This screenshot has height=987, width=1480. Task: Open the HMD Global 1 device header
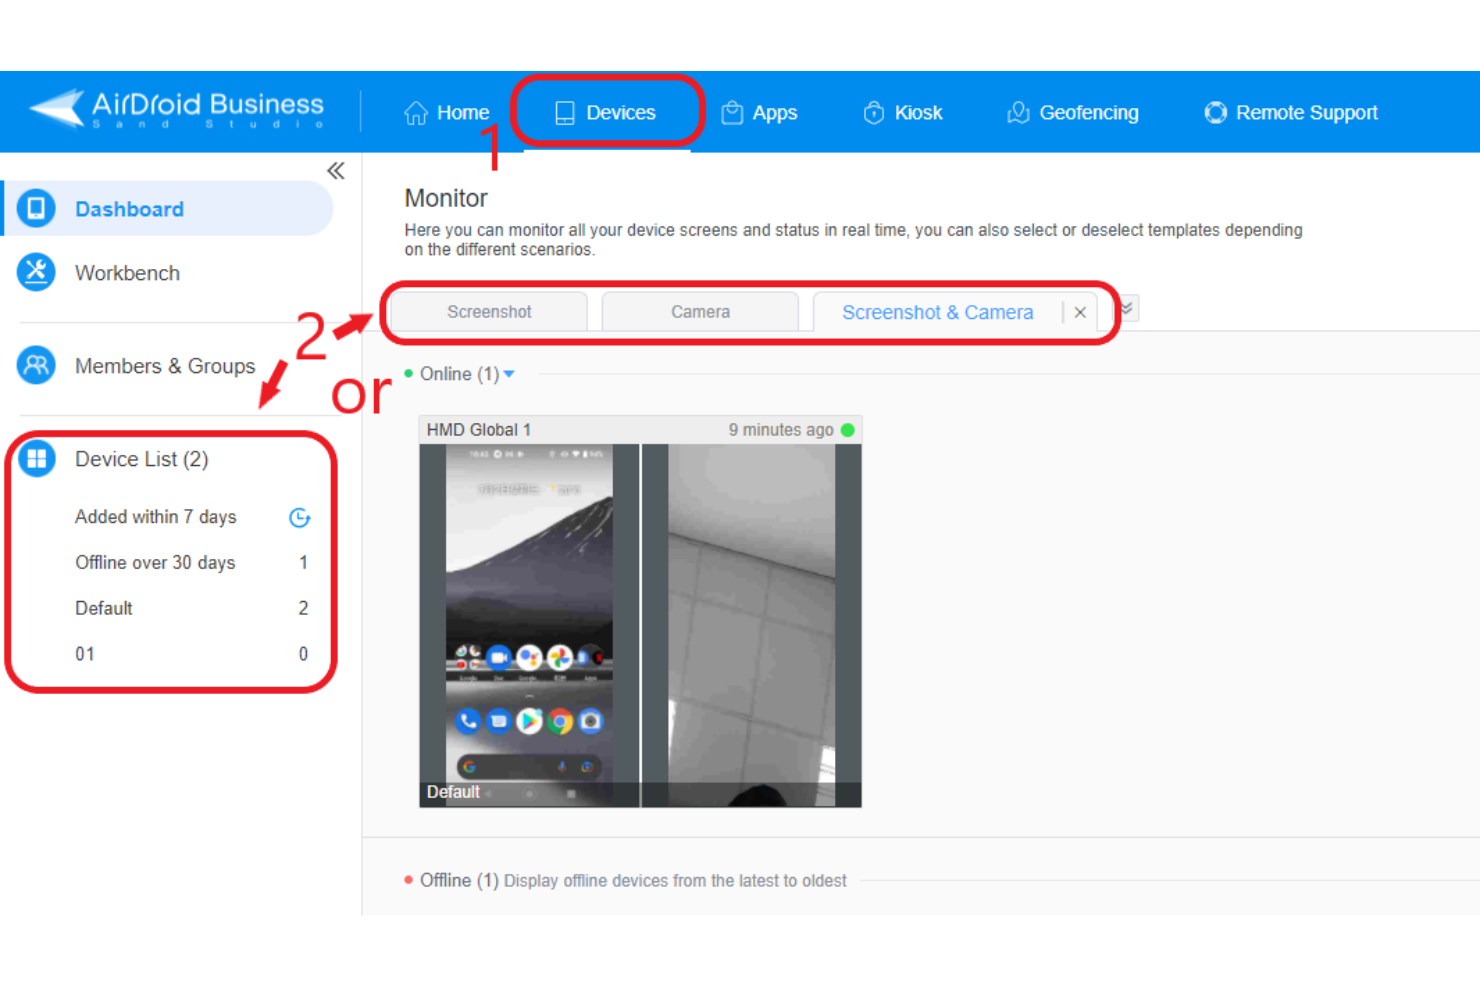point(640,430)
